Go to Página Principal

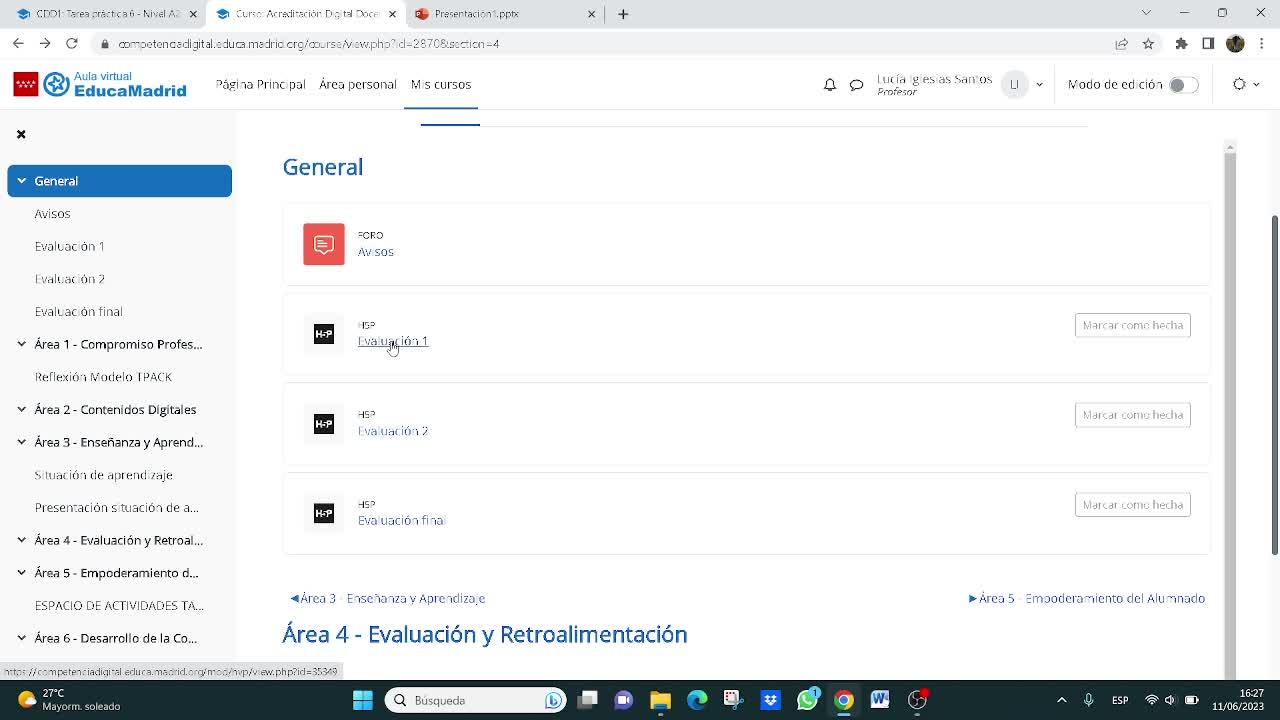(260, 84)
